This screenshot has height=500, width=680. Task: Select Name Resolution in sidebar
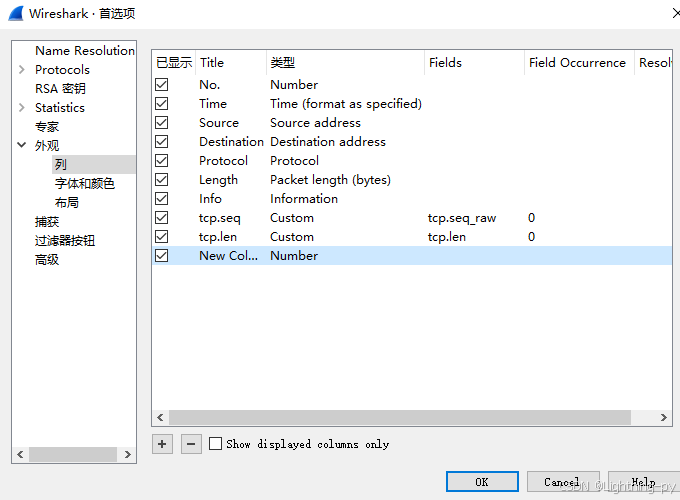point(85,51)
